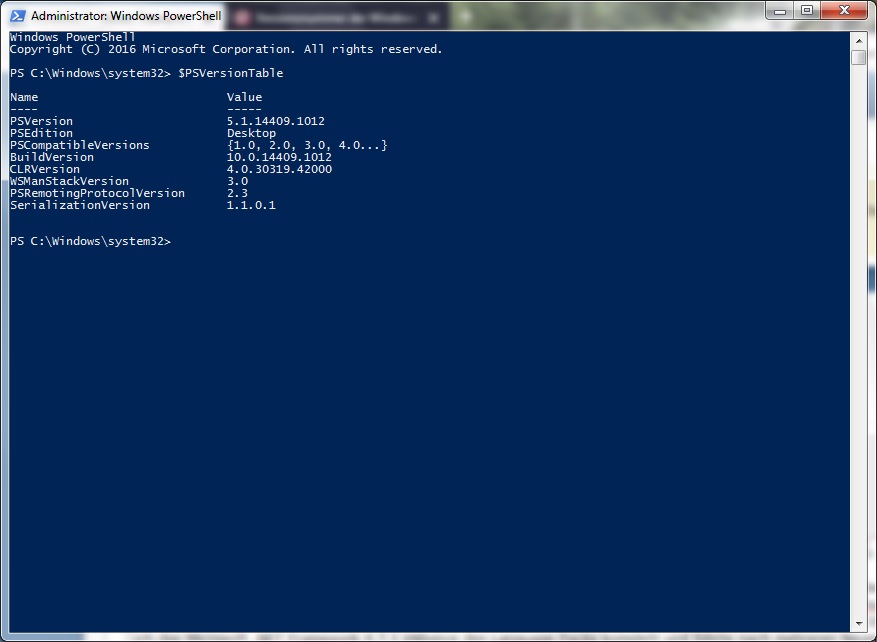
Task: Click the Desktop edition value
Action: click(251, 133)
